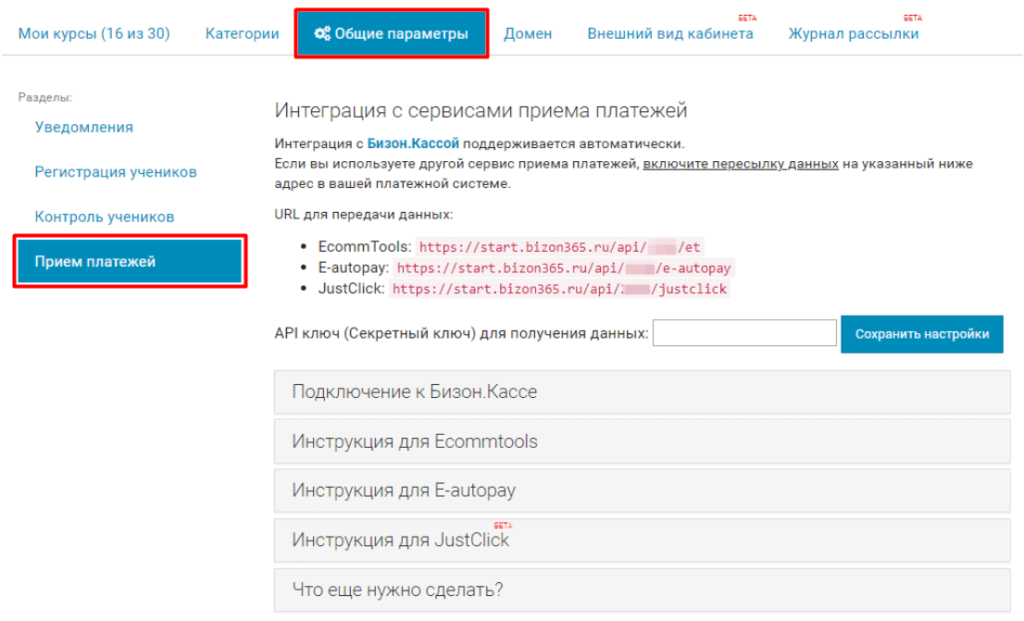Click the API ключ input field
The width and height of the screenshot is (1024, 621).
pyautogui.click(x=744, y=333)
